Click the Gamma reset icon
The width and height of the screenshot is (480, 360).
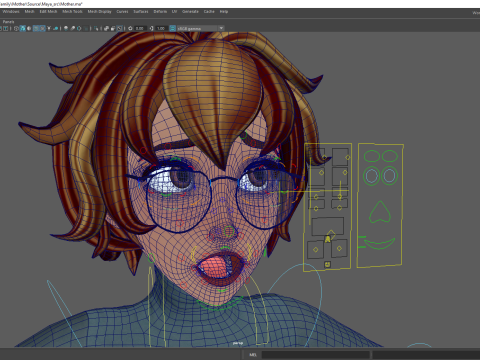152,28
